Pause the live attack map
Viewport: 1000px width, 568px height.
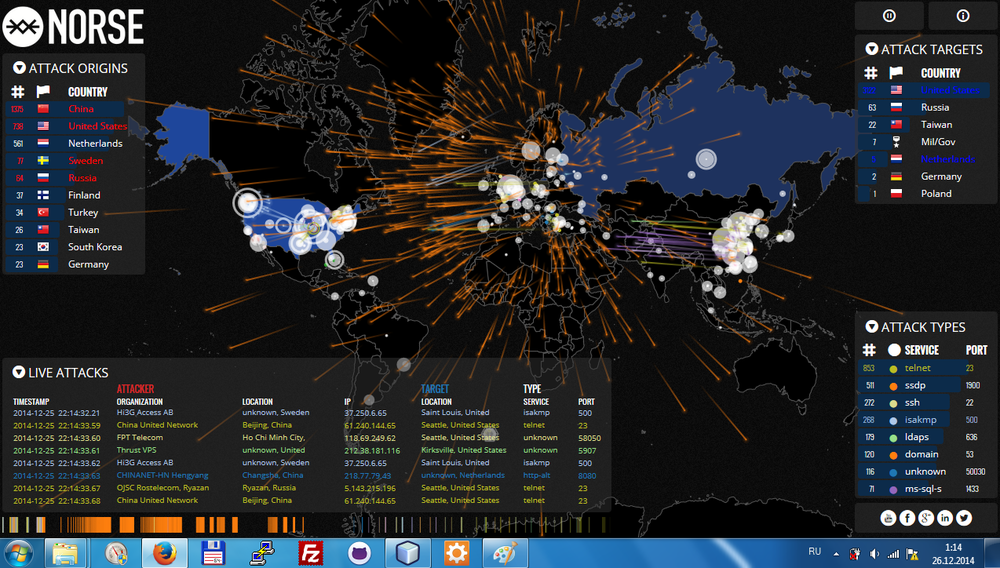coord(889,16)
